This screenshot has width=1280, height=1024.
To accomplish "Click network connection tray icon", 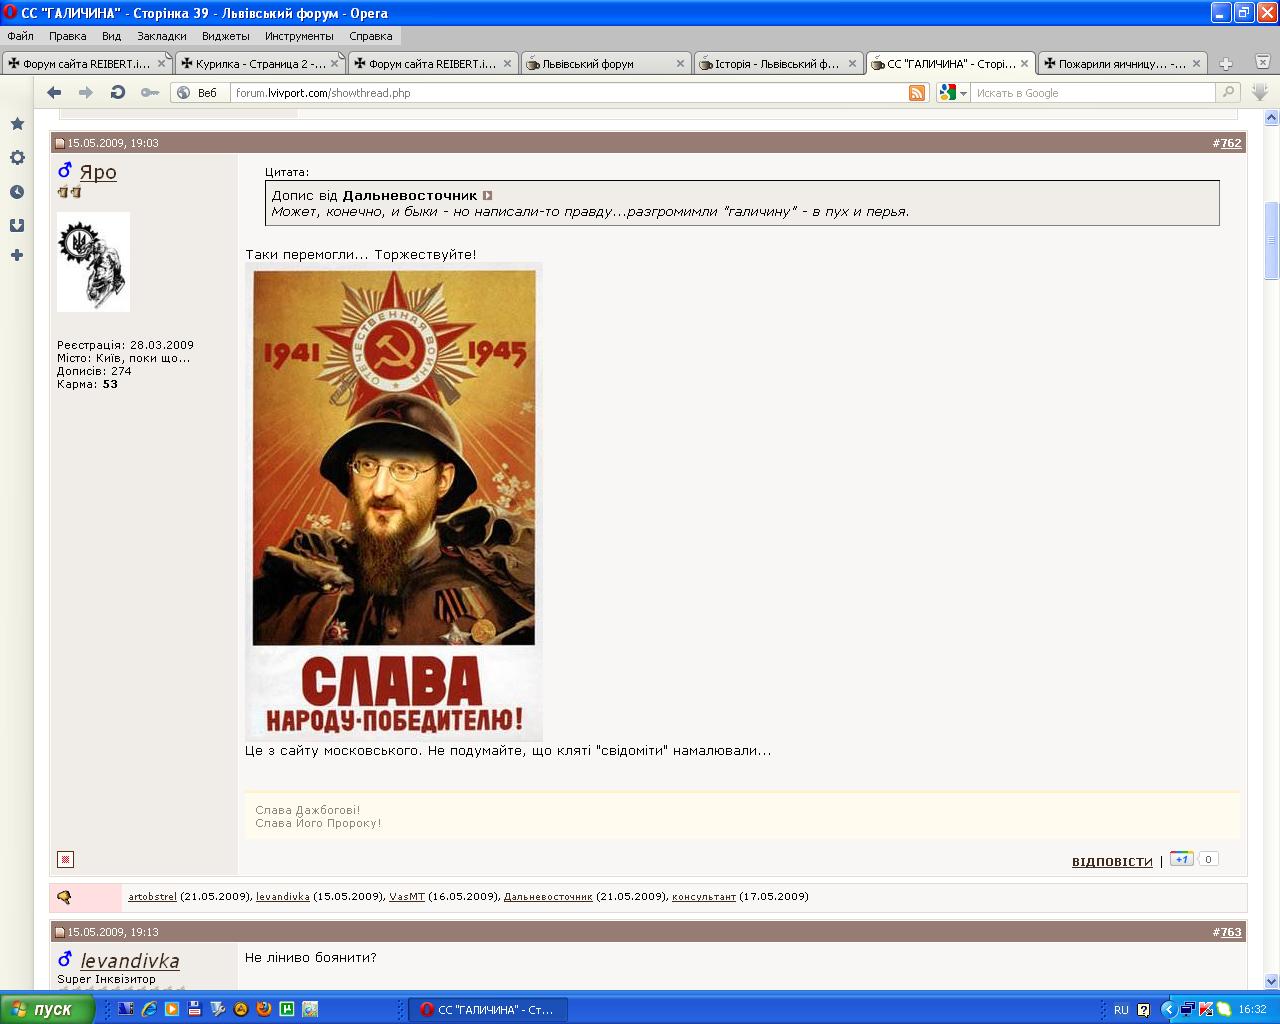I will pos(1188,1010).
